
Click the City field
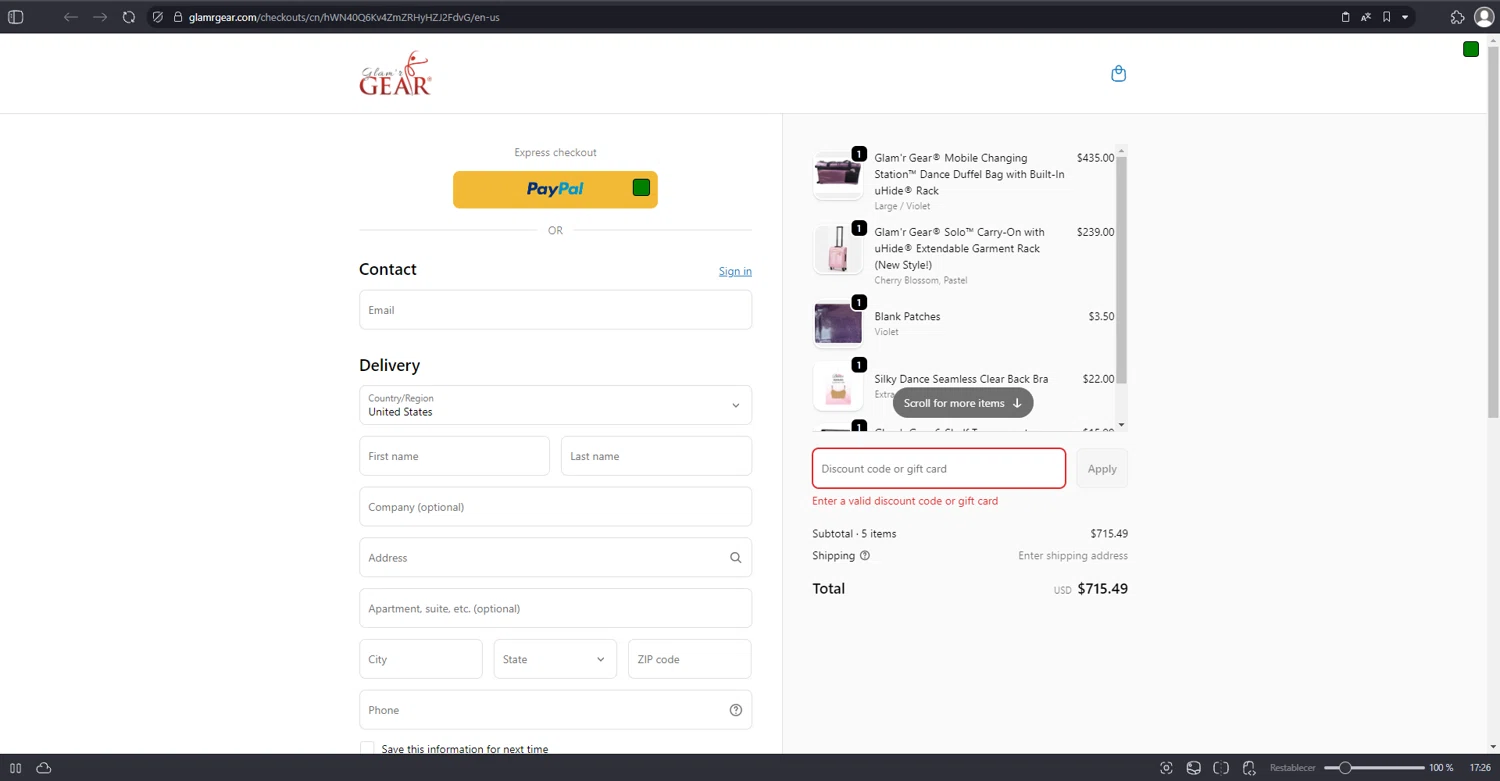(420, 659)
